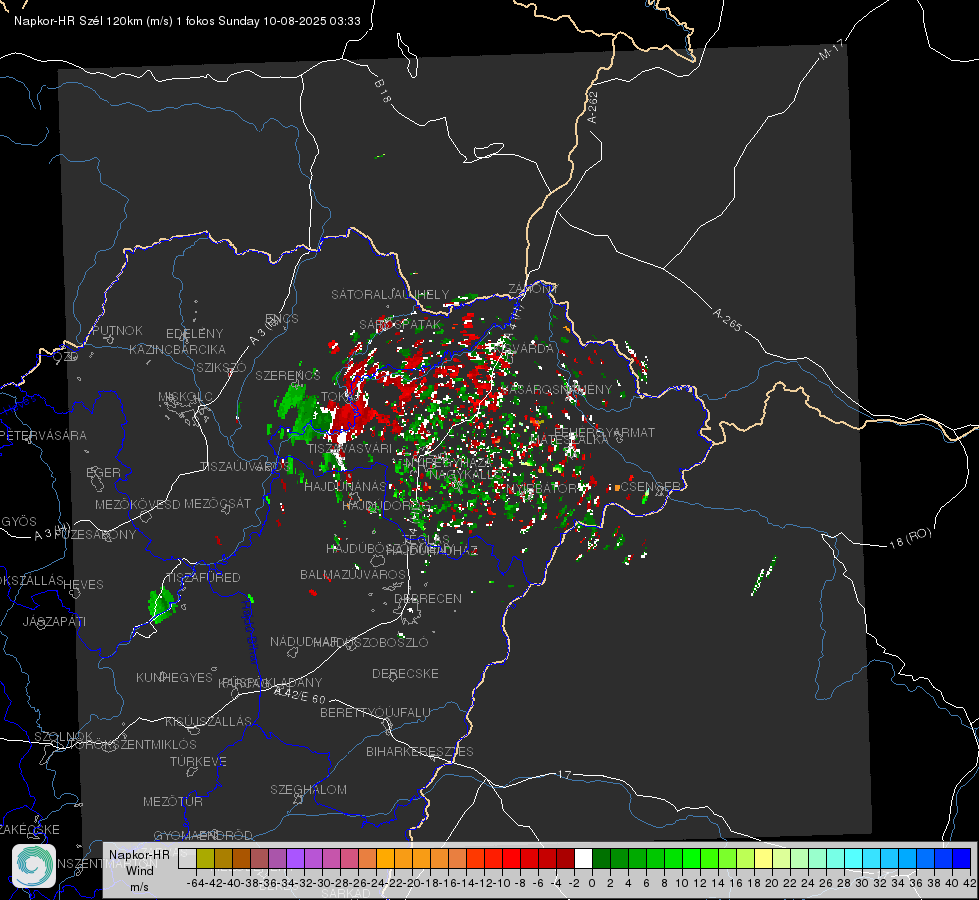The height and width of the screenshot is (900, 979).
Task: Click the radar title text with timestamp 03:33
Action: tap(187, 21)
